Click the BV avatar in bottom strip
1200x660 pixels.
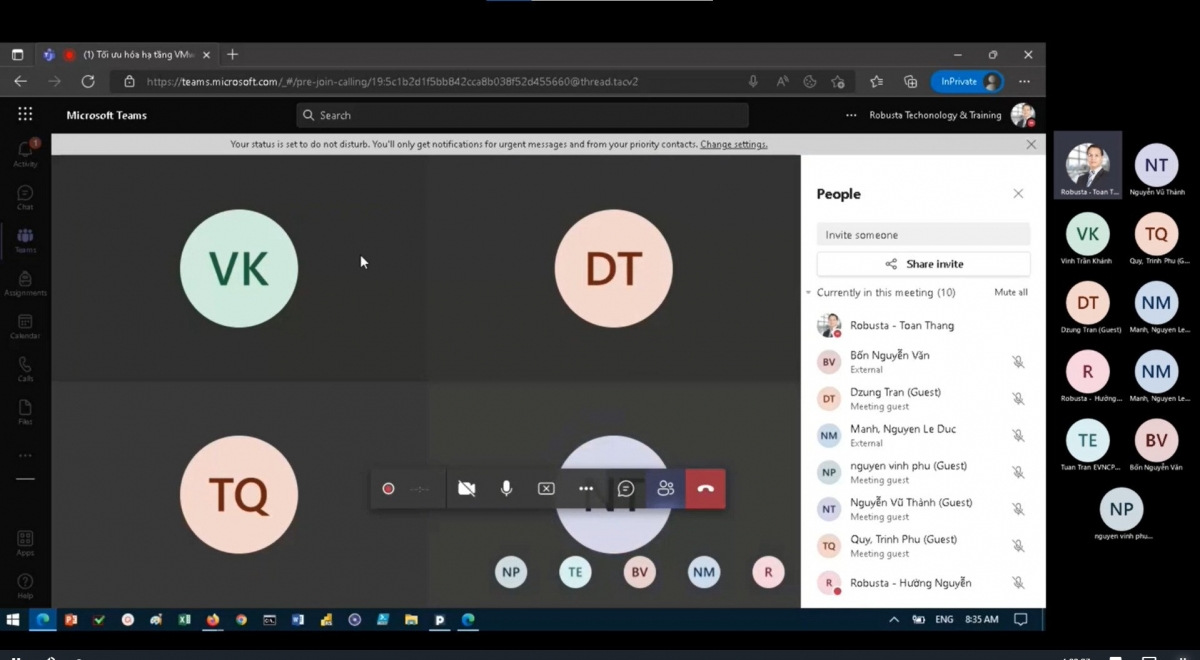point(639,572)
